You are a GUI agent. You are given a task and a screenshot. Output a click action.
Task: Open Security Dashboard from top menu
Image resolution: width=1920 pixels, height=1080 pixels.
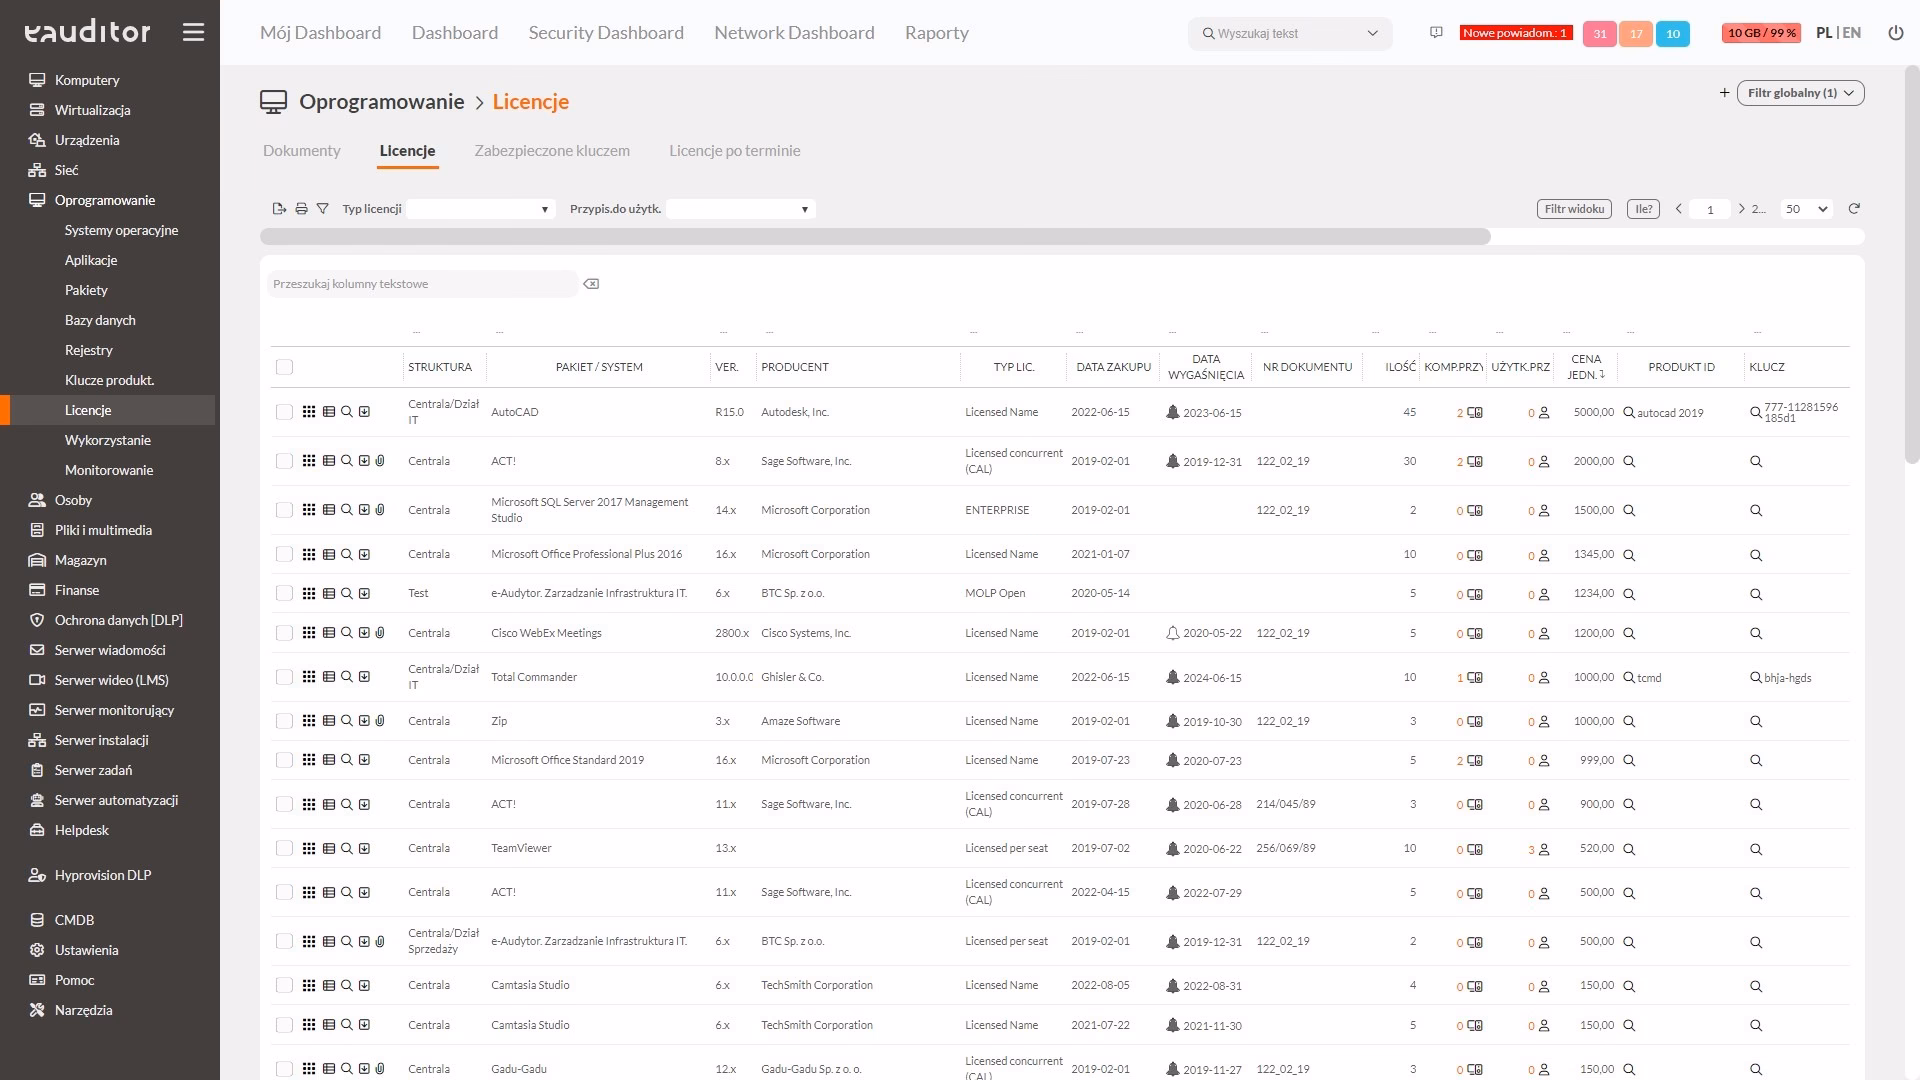tap(606, 33)
